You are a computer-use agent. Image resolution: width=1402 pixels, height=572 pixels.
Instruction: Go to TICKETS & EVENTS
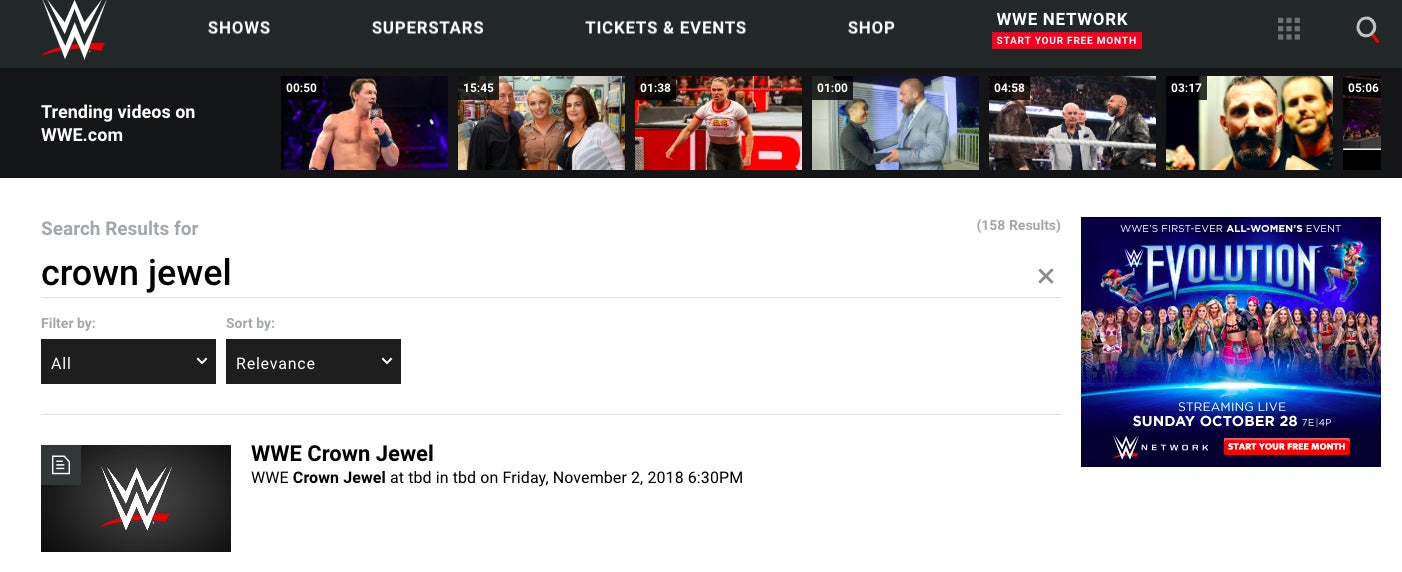(666, 28)
